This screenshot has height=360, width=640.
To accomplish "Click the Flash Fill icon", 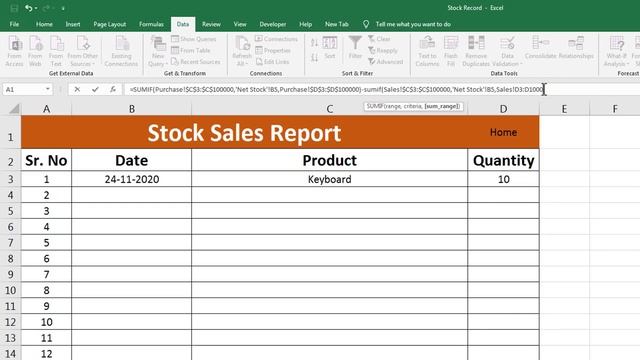I will coord(451,51).
